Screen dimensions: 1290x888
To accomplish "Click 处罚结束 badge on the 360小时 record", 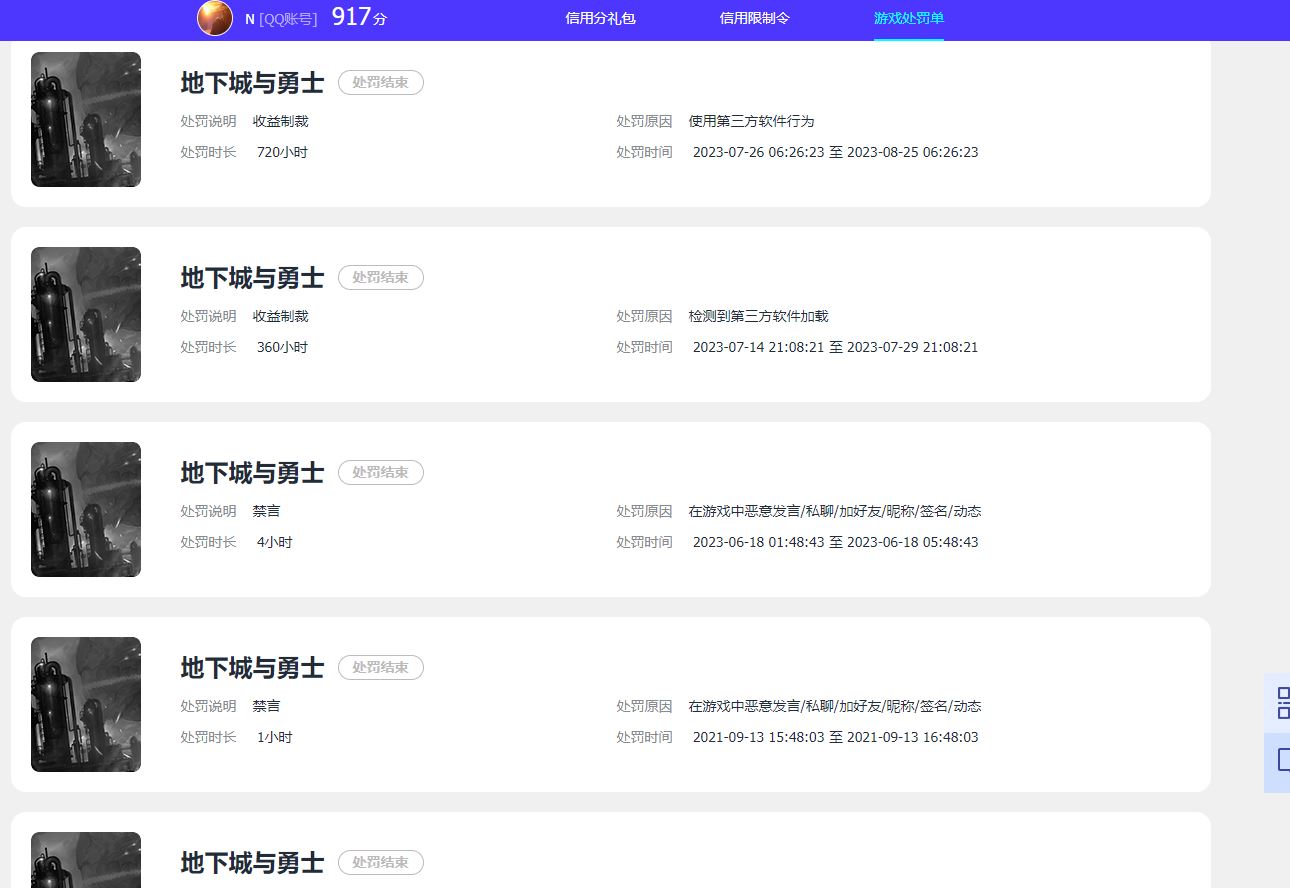I will coord(380,278).
